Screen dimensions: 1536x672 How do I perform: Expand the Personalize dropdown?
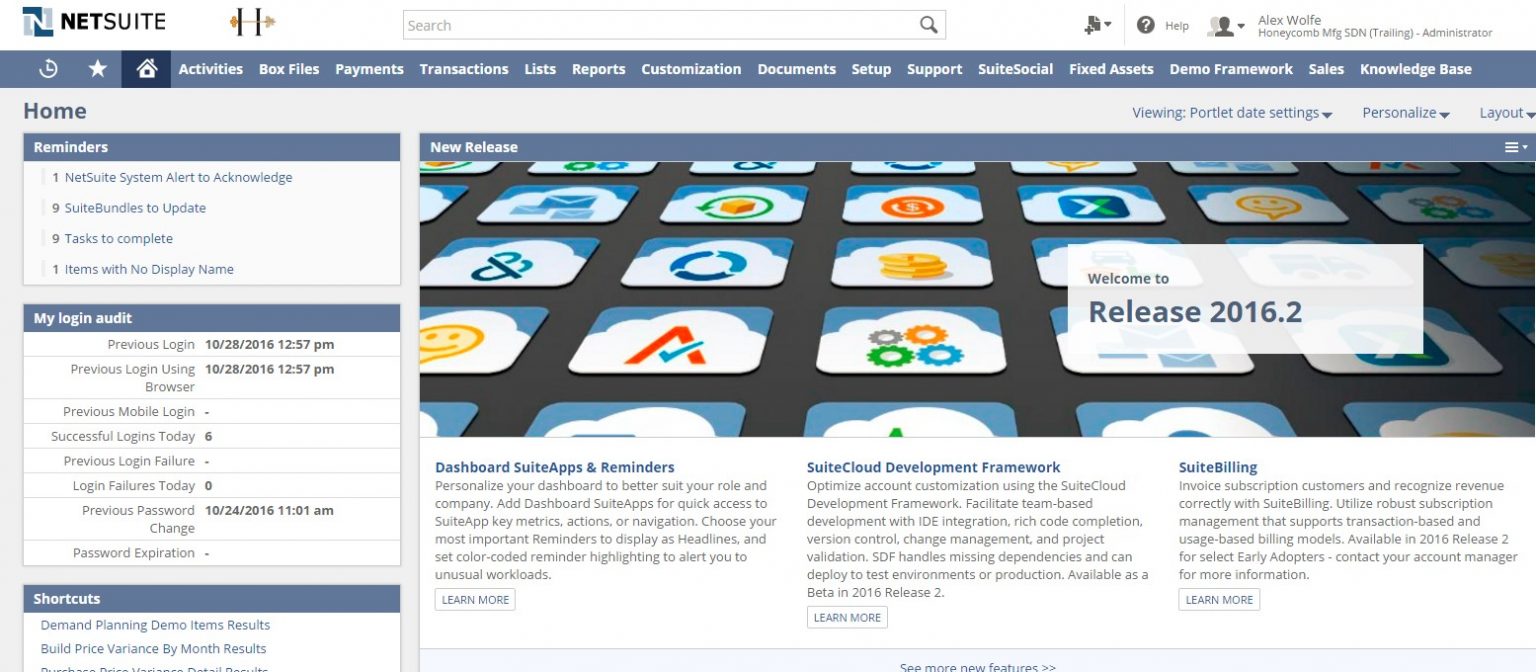(1405, 113)
